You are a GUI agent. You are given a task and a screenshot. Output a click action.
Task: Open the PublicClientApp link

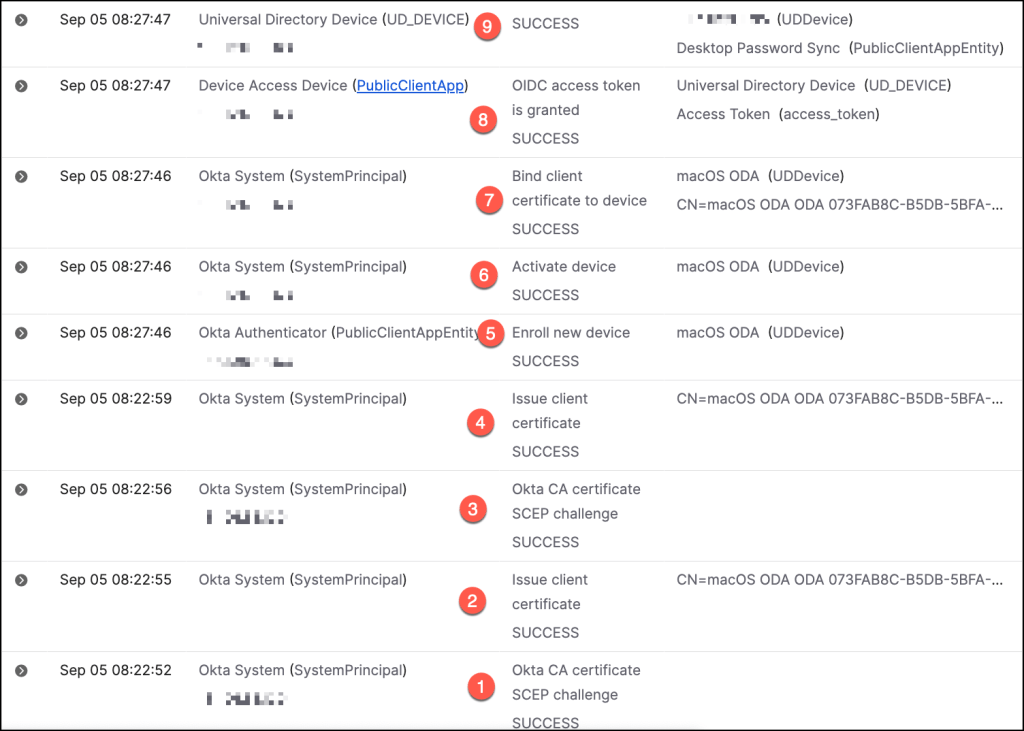point(410,86)
